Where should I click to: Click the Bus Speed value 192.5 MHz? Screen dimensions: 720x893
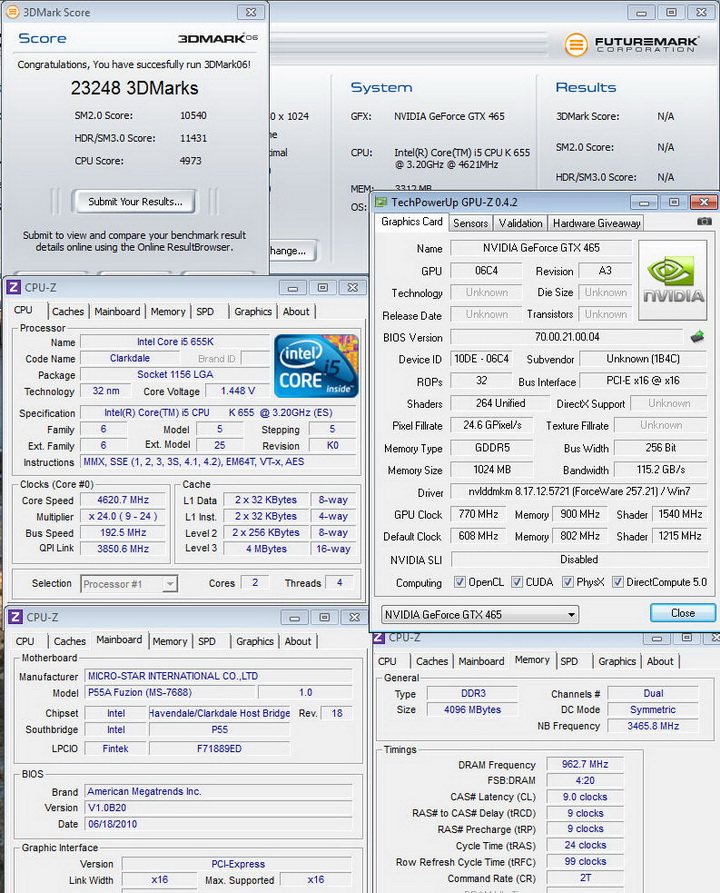tap(123, 533)
